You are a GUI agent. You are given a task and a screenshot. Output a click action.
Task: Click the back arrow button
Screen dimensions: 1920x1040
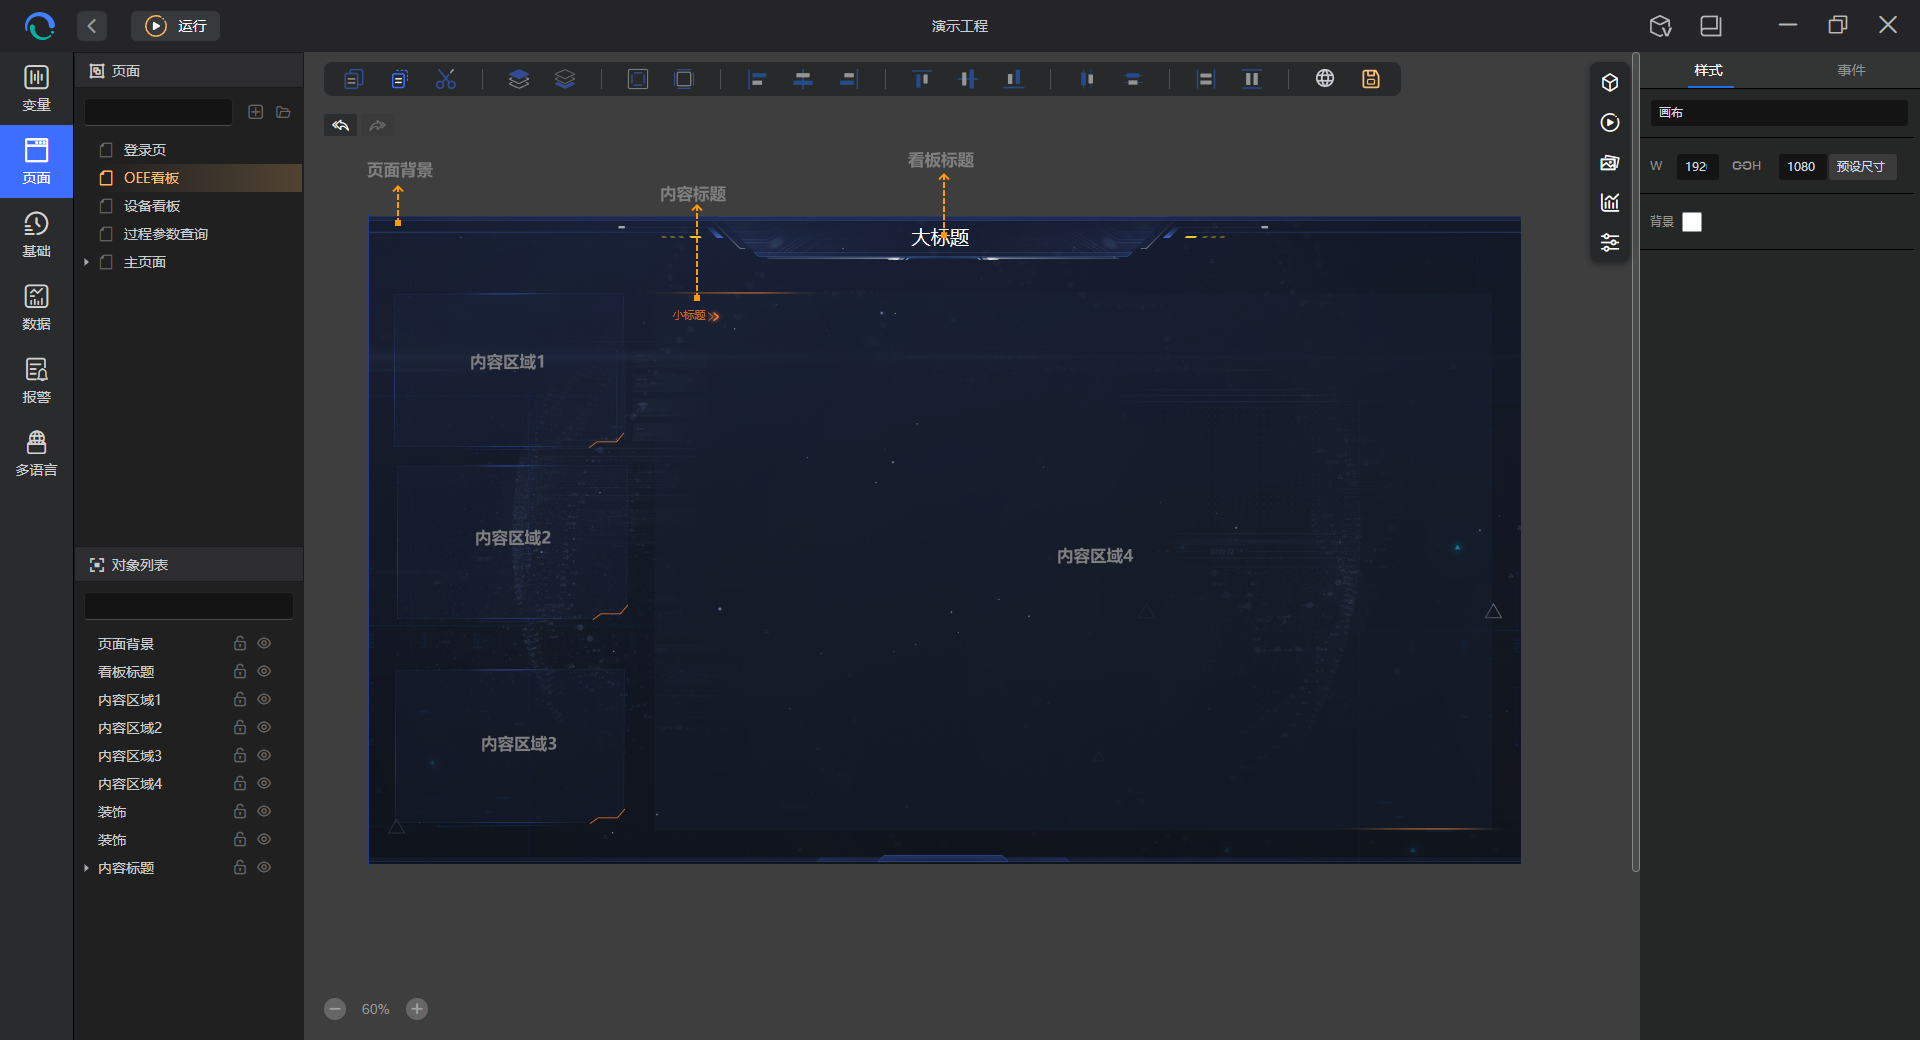tap(92, 26)
